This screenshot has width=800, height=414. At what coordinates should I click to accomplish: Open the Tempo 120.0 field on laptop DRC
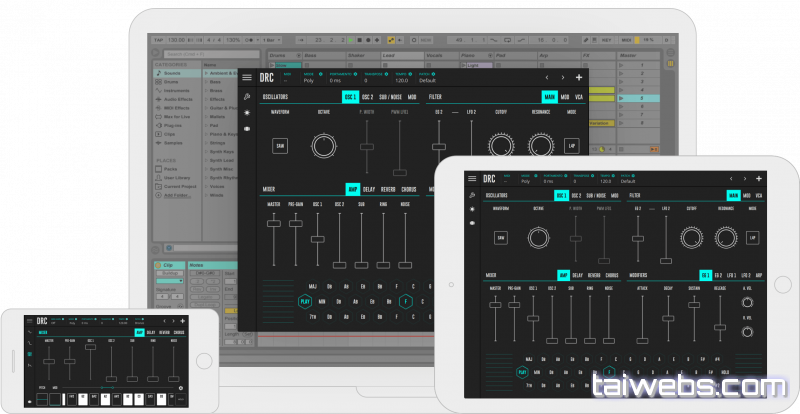point(401,79)
